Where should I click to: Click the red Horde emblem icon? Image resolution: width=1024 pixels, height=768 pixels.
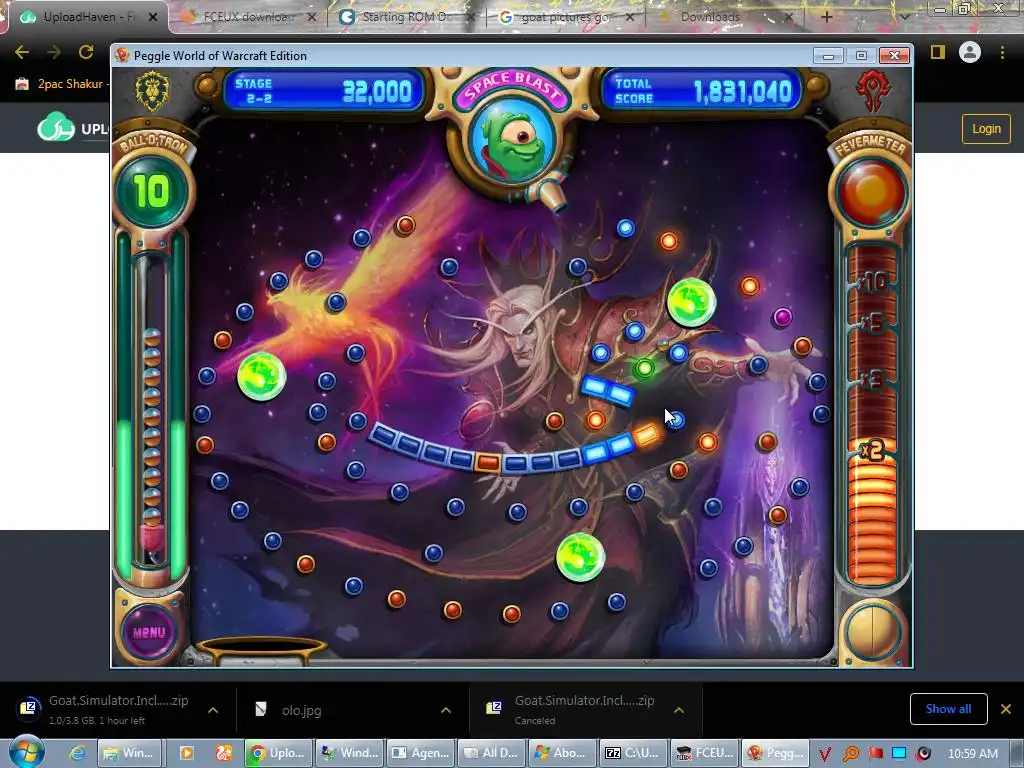point(873,91)
